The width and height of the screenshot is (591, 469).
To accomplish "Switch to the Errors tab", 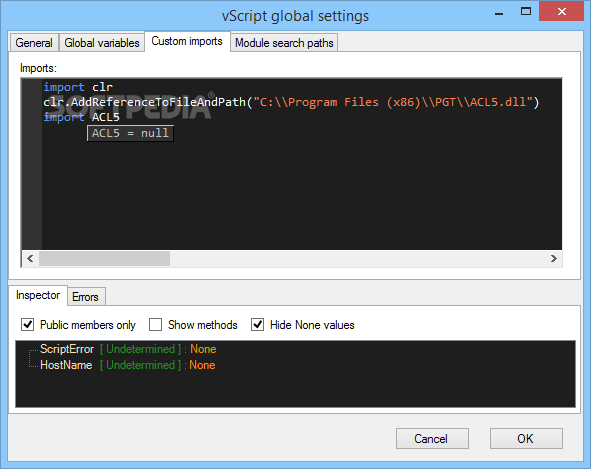I will pyautogui.click(x=85, y=297).
